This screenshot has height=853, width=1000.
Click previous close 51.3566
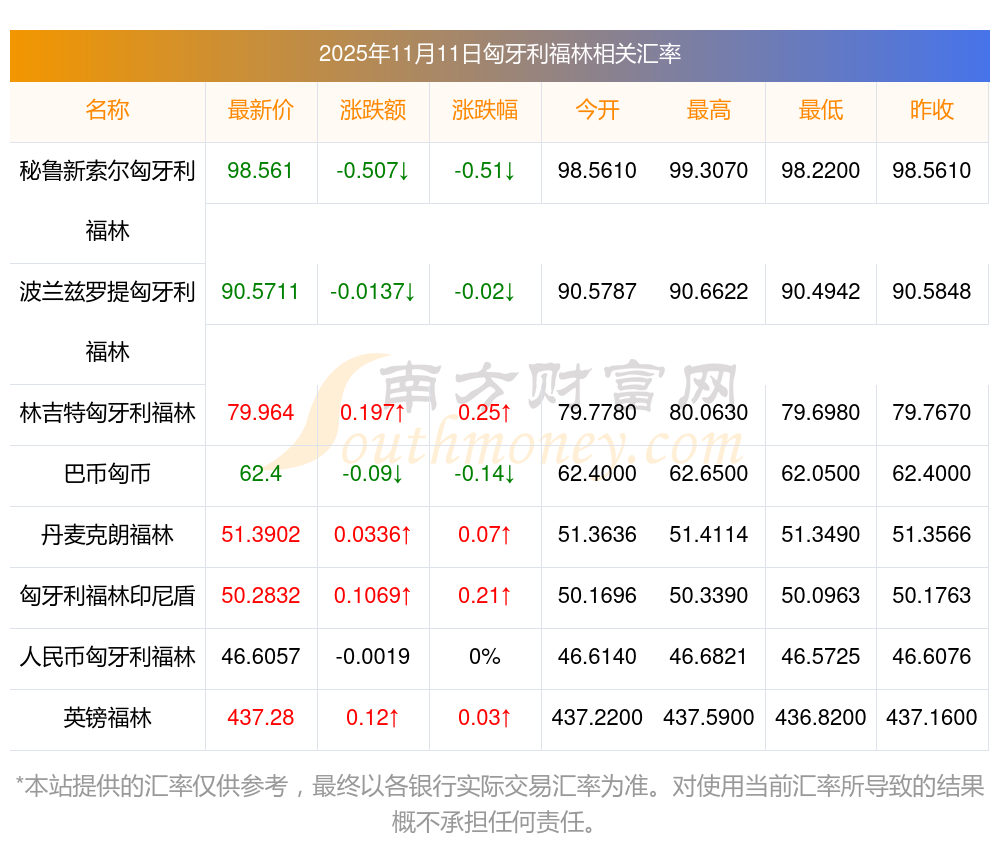pos(932,535)
